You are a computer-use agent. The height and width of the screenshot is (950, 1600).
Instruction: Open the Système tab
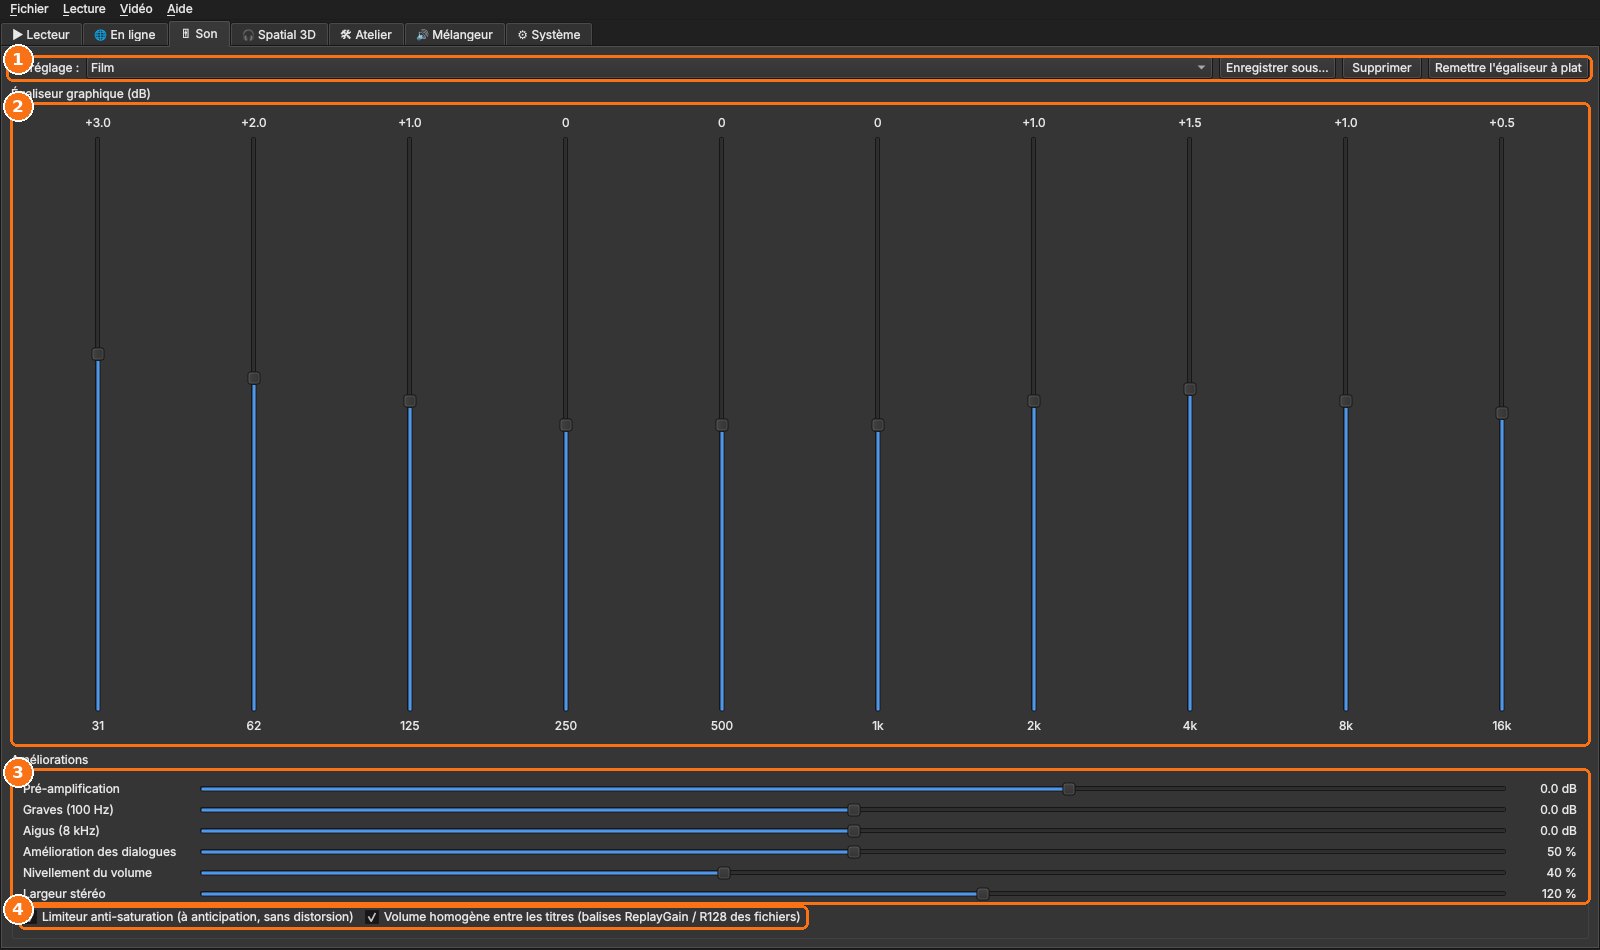click(549, 34)
